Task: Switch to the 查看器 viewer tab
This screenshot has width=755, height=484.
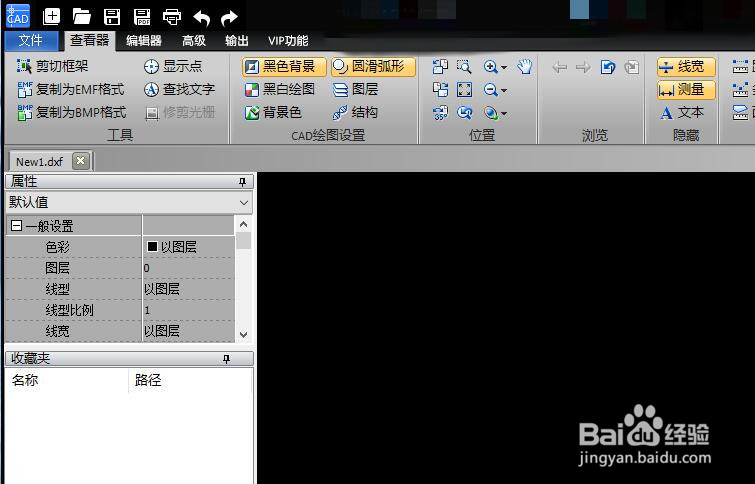Action: click(90, 40)
